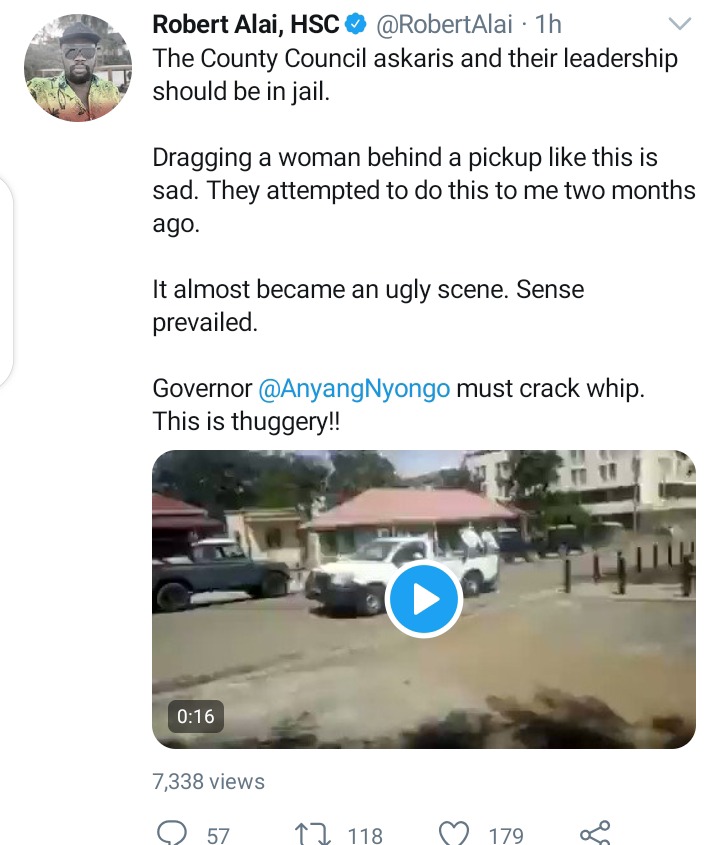Open the 1h timestamp link
Viewport: 720px width, 845px height.
[548, 24]
